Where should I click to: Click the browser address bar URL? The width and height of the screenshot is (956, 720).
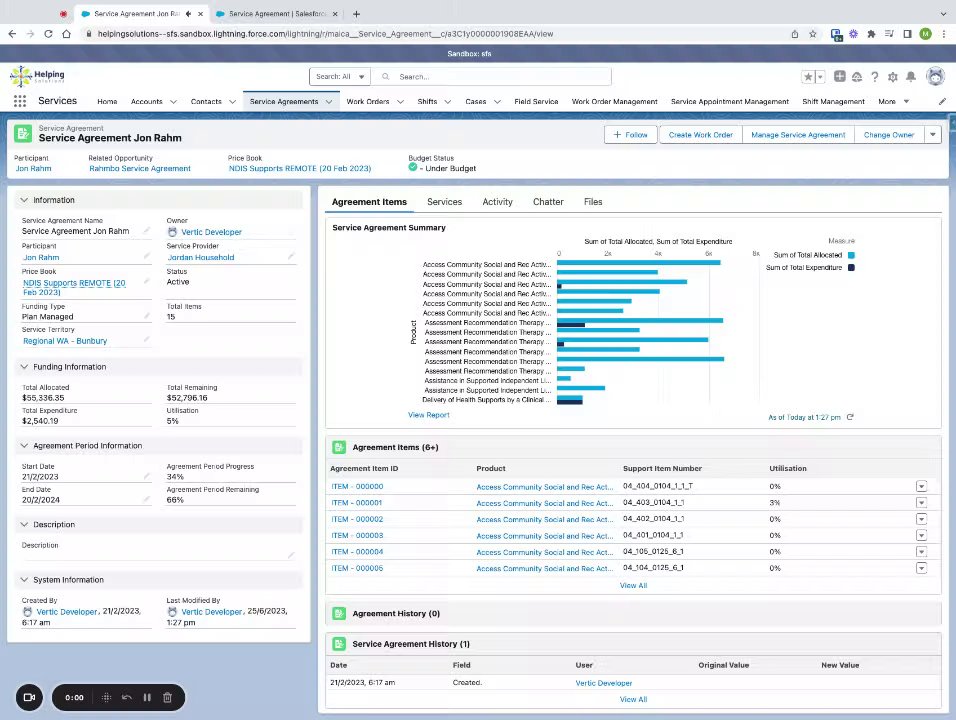click(x=326, y=34)
